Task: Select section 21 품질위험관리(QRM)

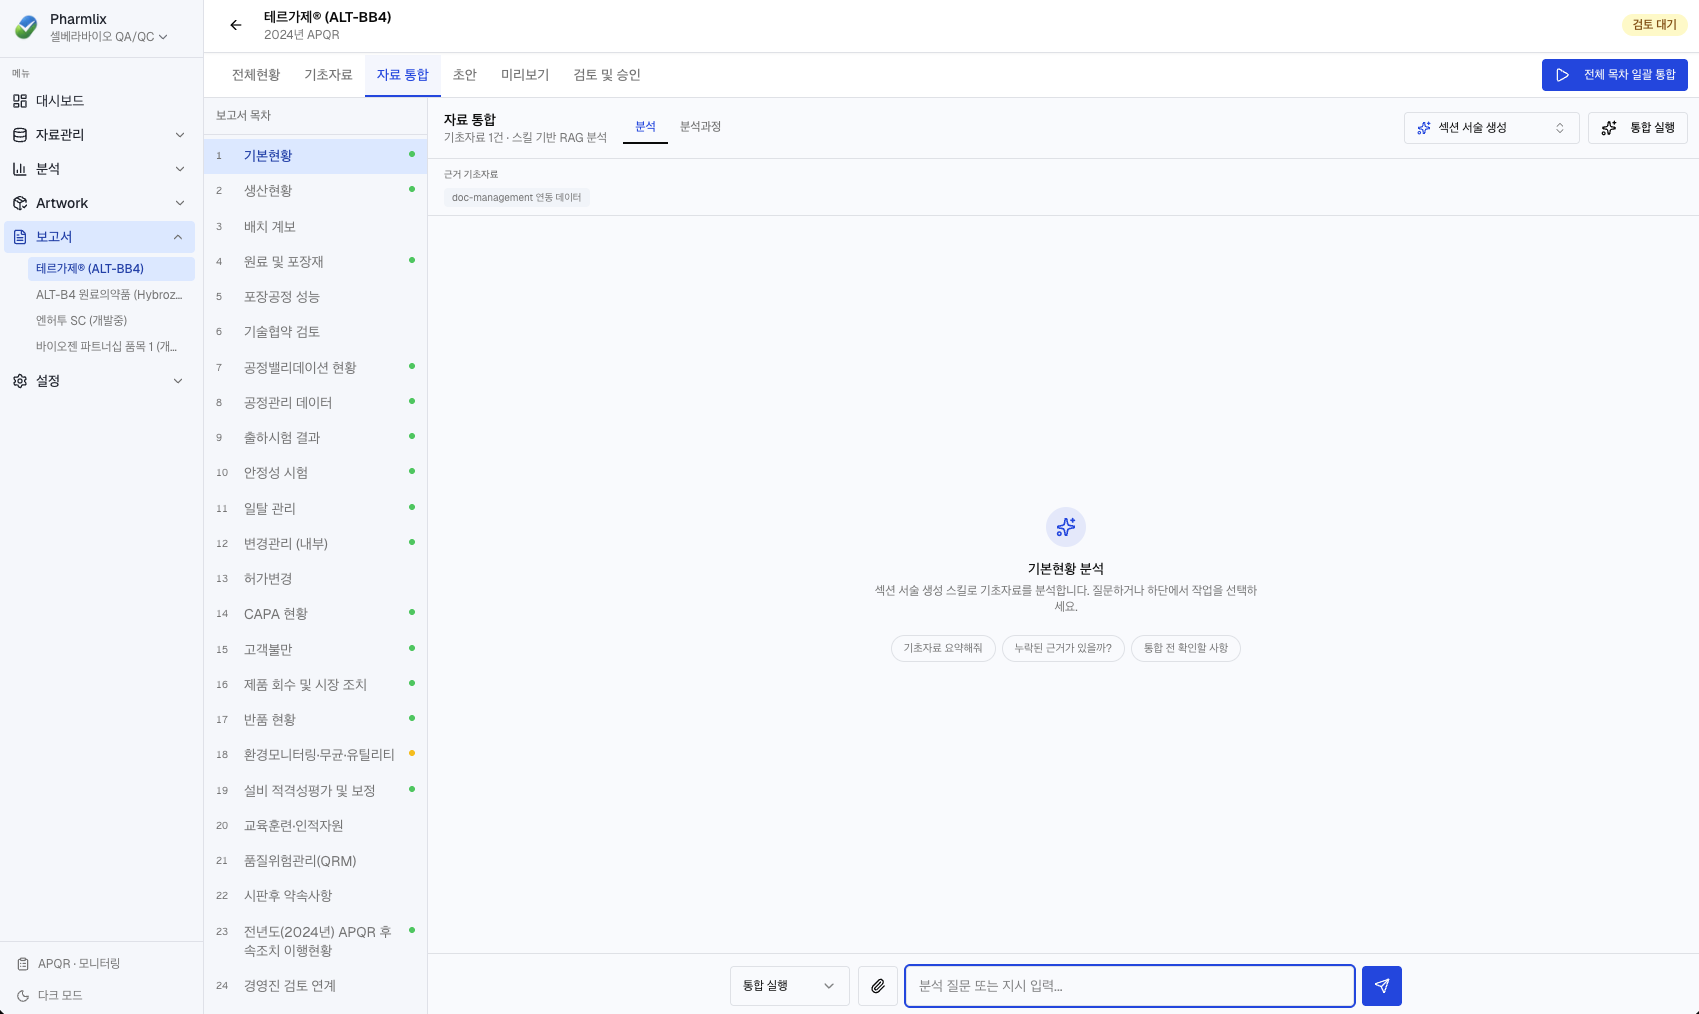Action: (316, 861)
